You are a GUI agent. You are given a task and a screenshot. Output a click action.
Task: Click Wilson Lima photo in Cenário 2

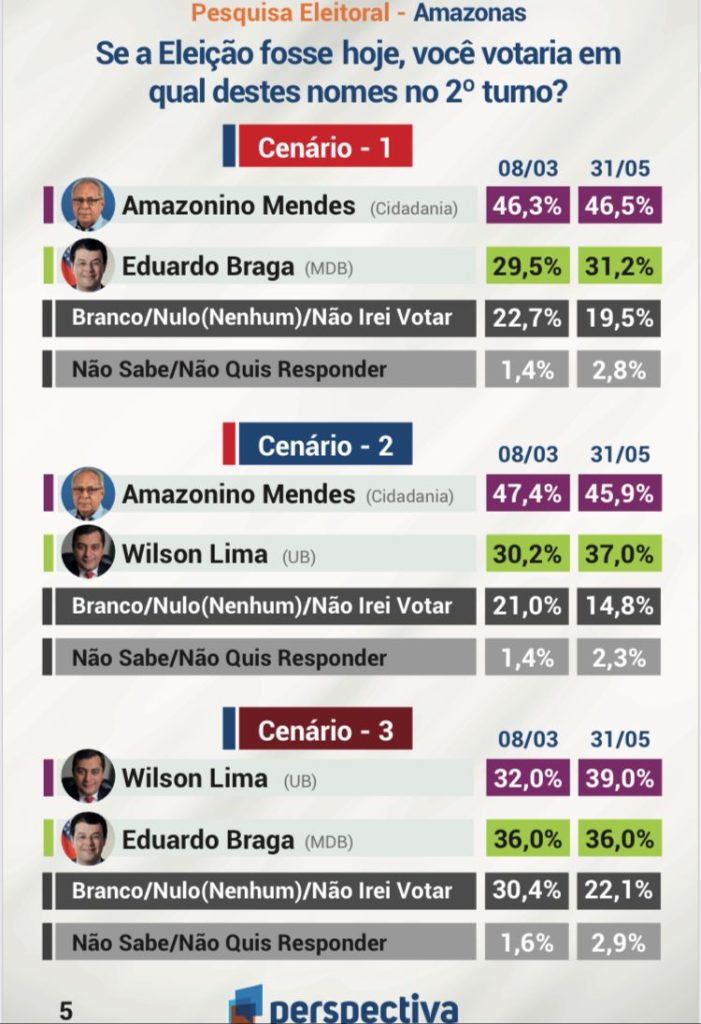(x=88, y=552)
